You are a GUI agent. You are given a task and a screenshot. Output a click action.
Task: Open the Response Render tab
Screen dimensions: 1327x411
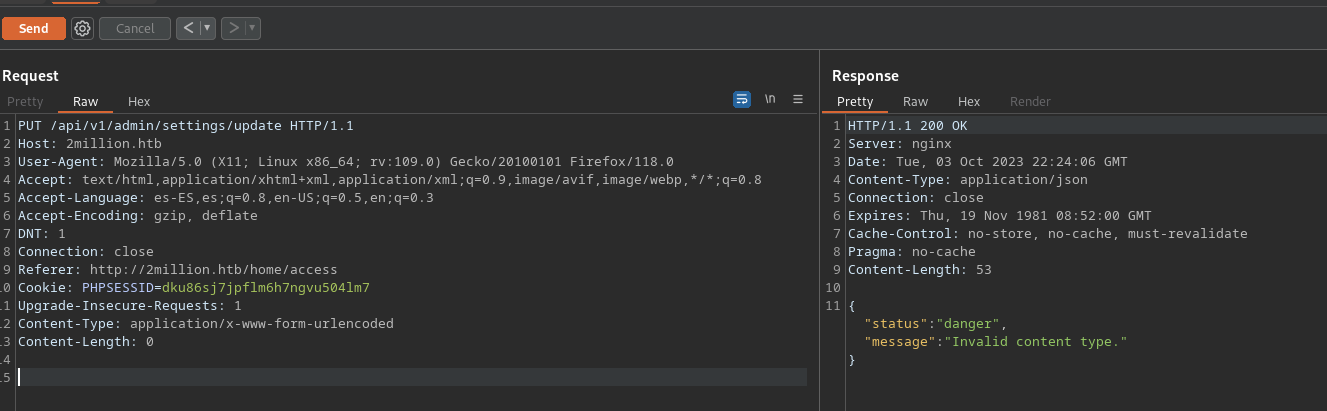pos(1030,102)
